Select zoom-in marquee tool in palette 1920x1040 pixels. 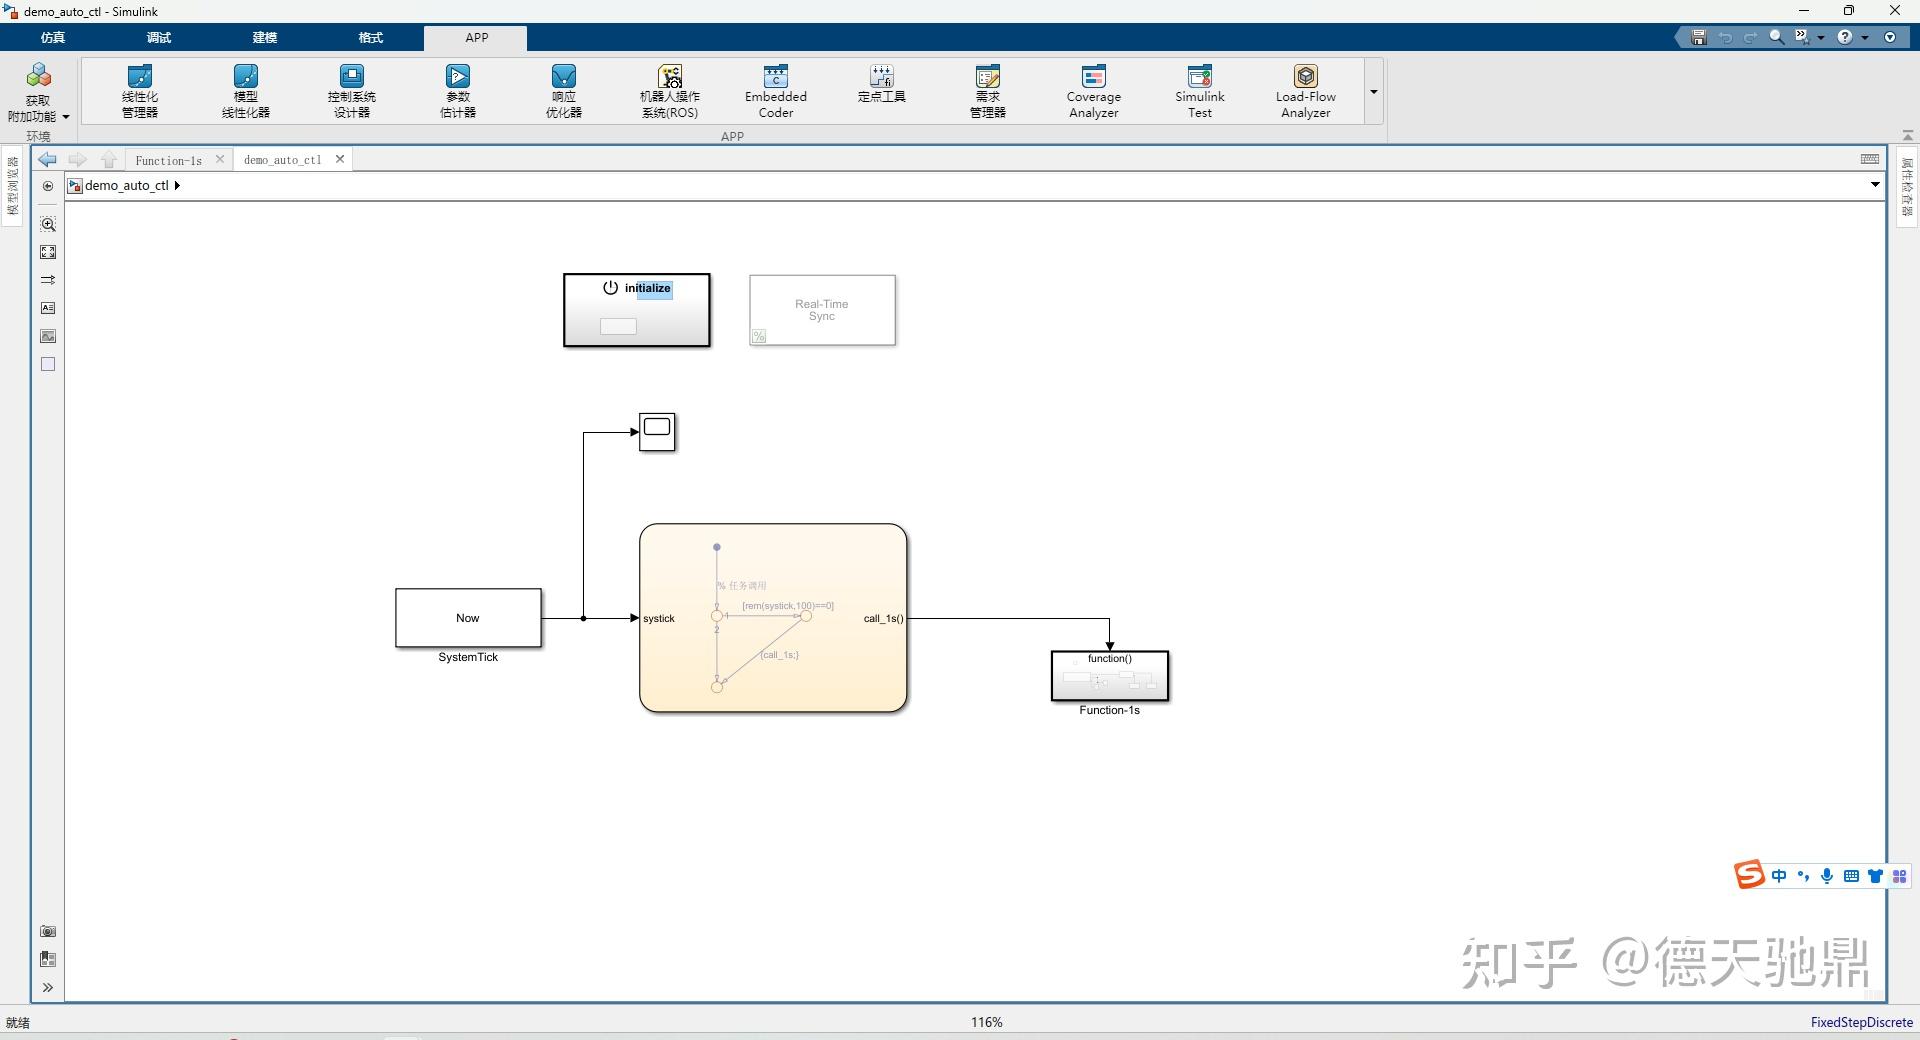[x=48, y=224]
